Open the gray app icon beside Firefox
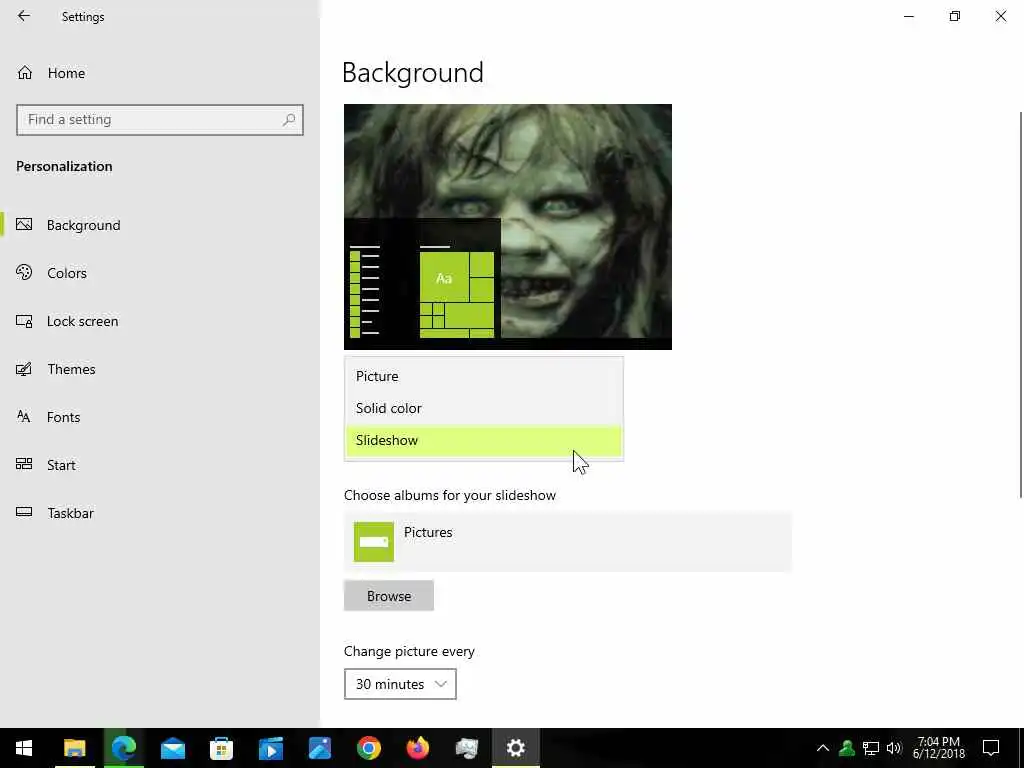Image resolution: width=1024 pixels, height=768 pixels. (466, 748)
